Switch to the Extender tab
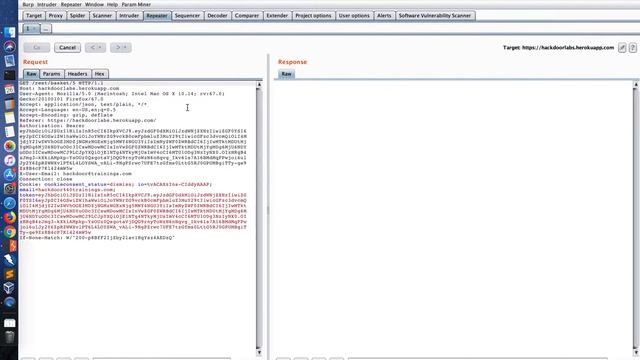640x360 pixels. click(277, 16)
